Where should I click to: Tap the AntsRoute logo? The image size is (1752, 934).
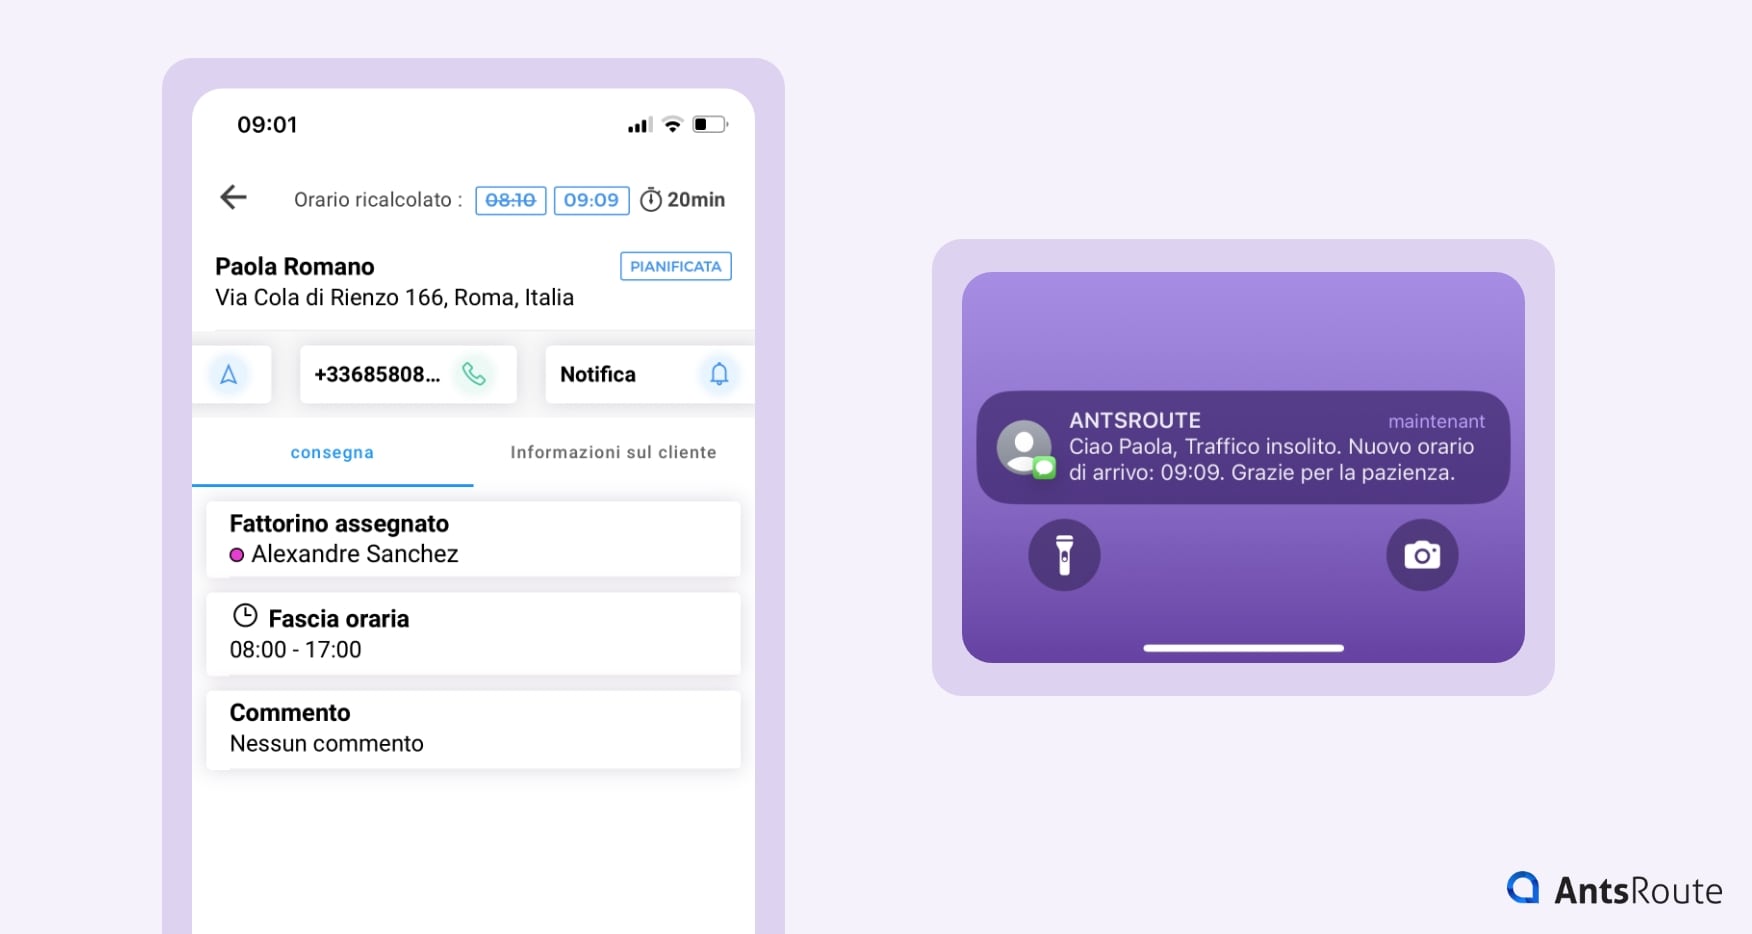[1614, 889]
